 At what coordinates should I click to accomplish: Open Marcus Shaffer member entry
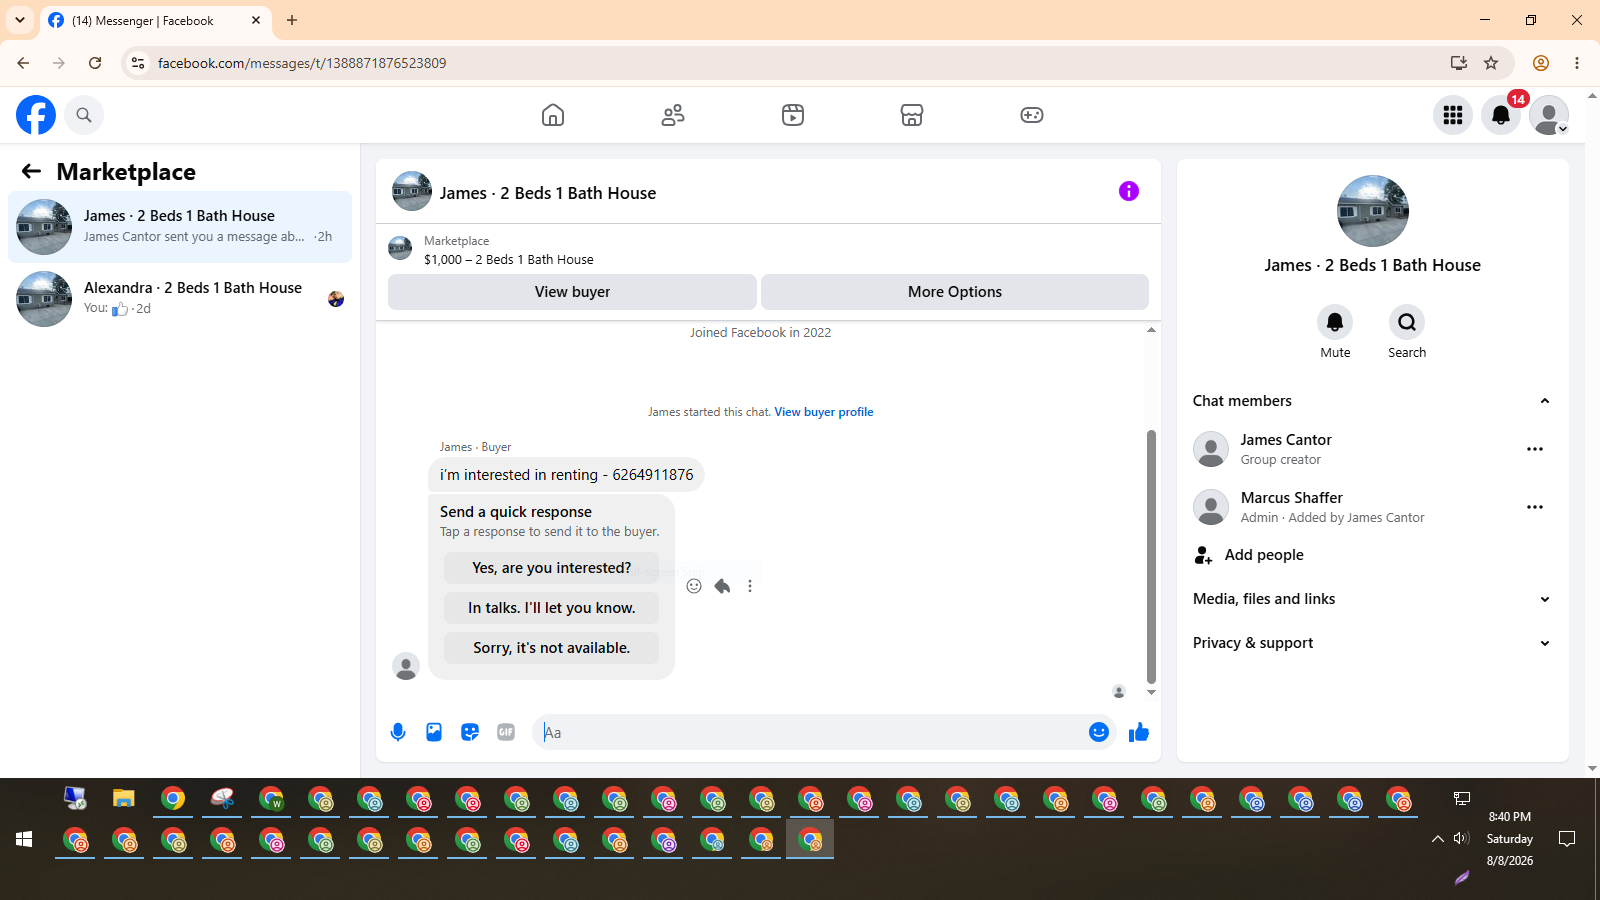[x=1370, y=507]
